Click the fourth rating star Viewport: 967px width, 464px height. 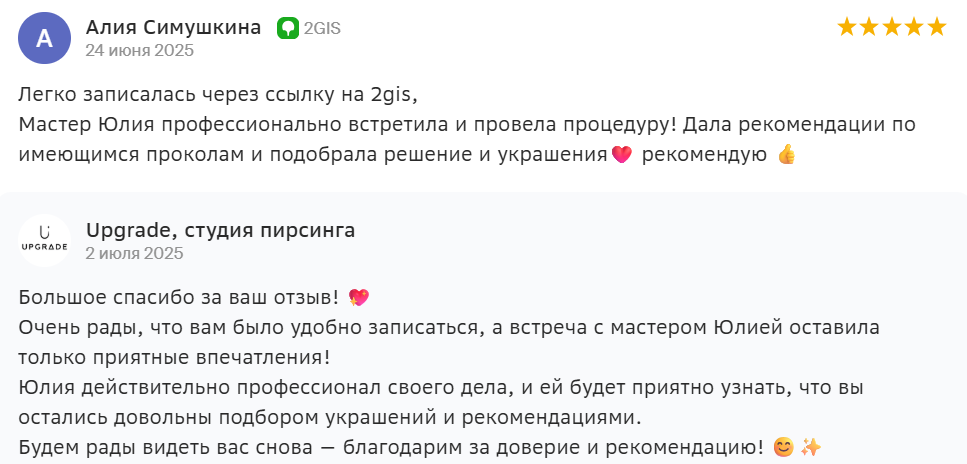914,27
